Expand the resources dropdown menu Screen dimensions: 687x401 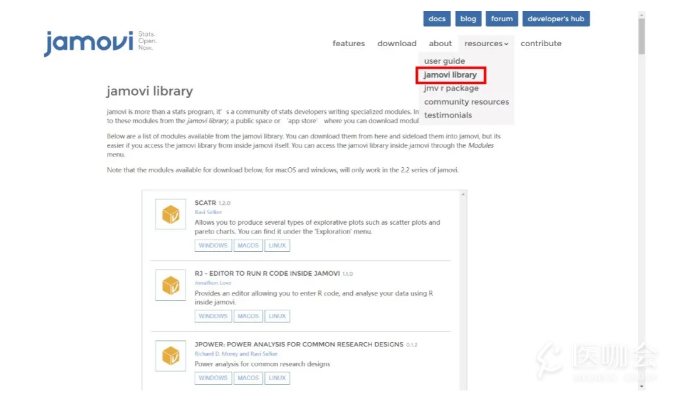click(486, 44)
